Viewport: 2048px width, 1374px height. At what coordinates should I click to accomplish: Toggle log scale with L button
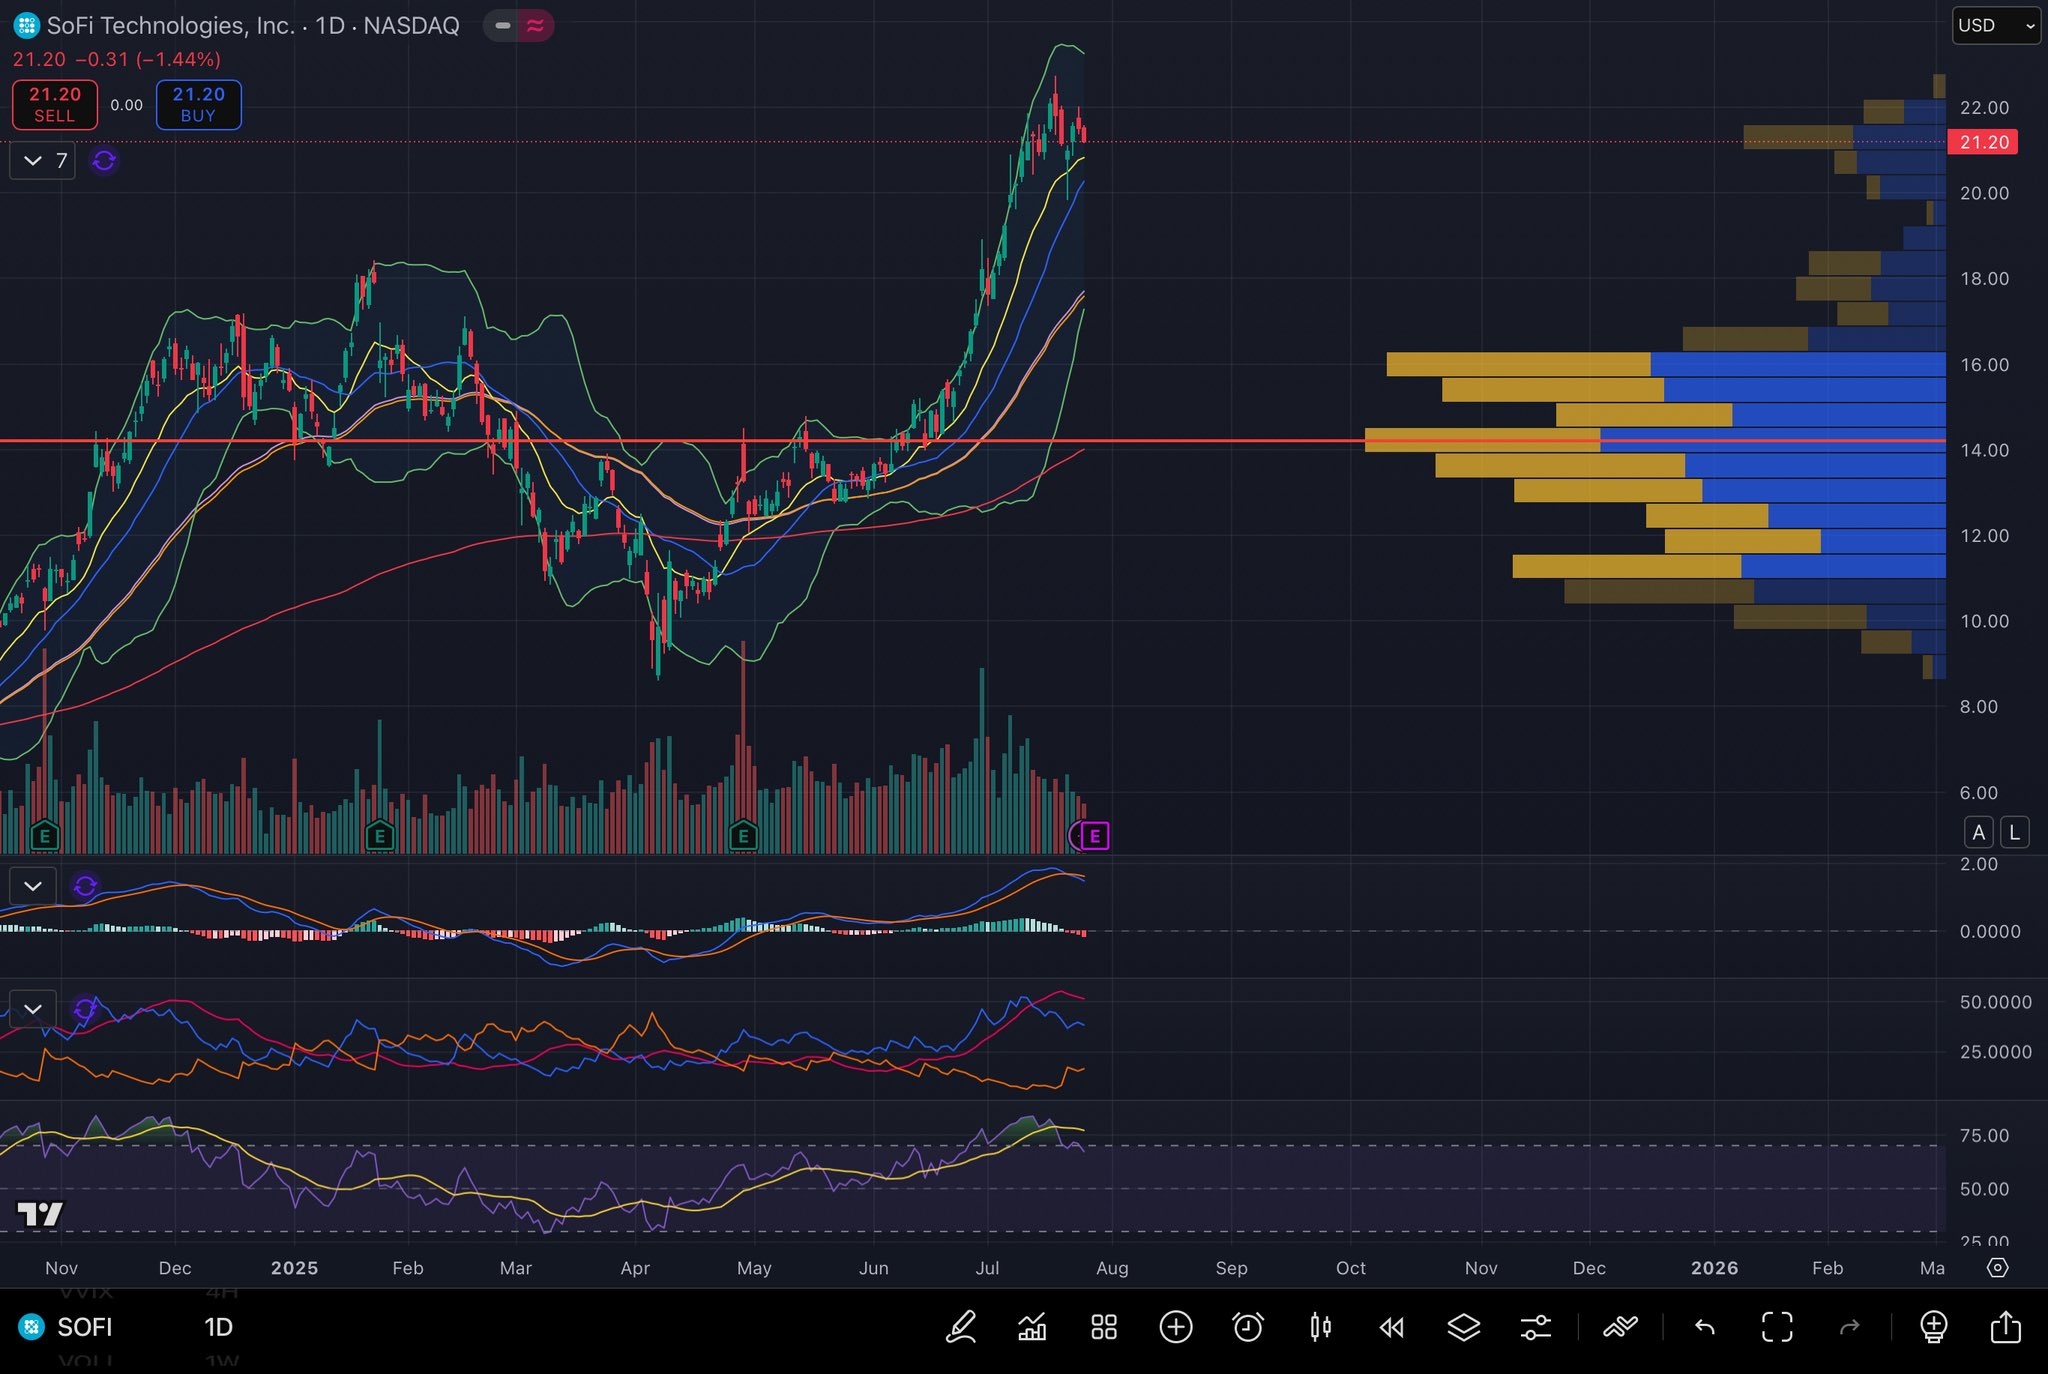coord(2014,832)
